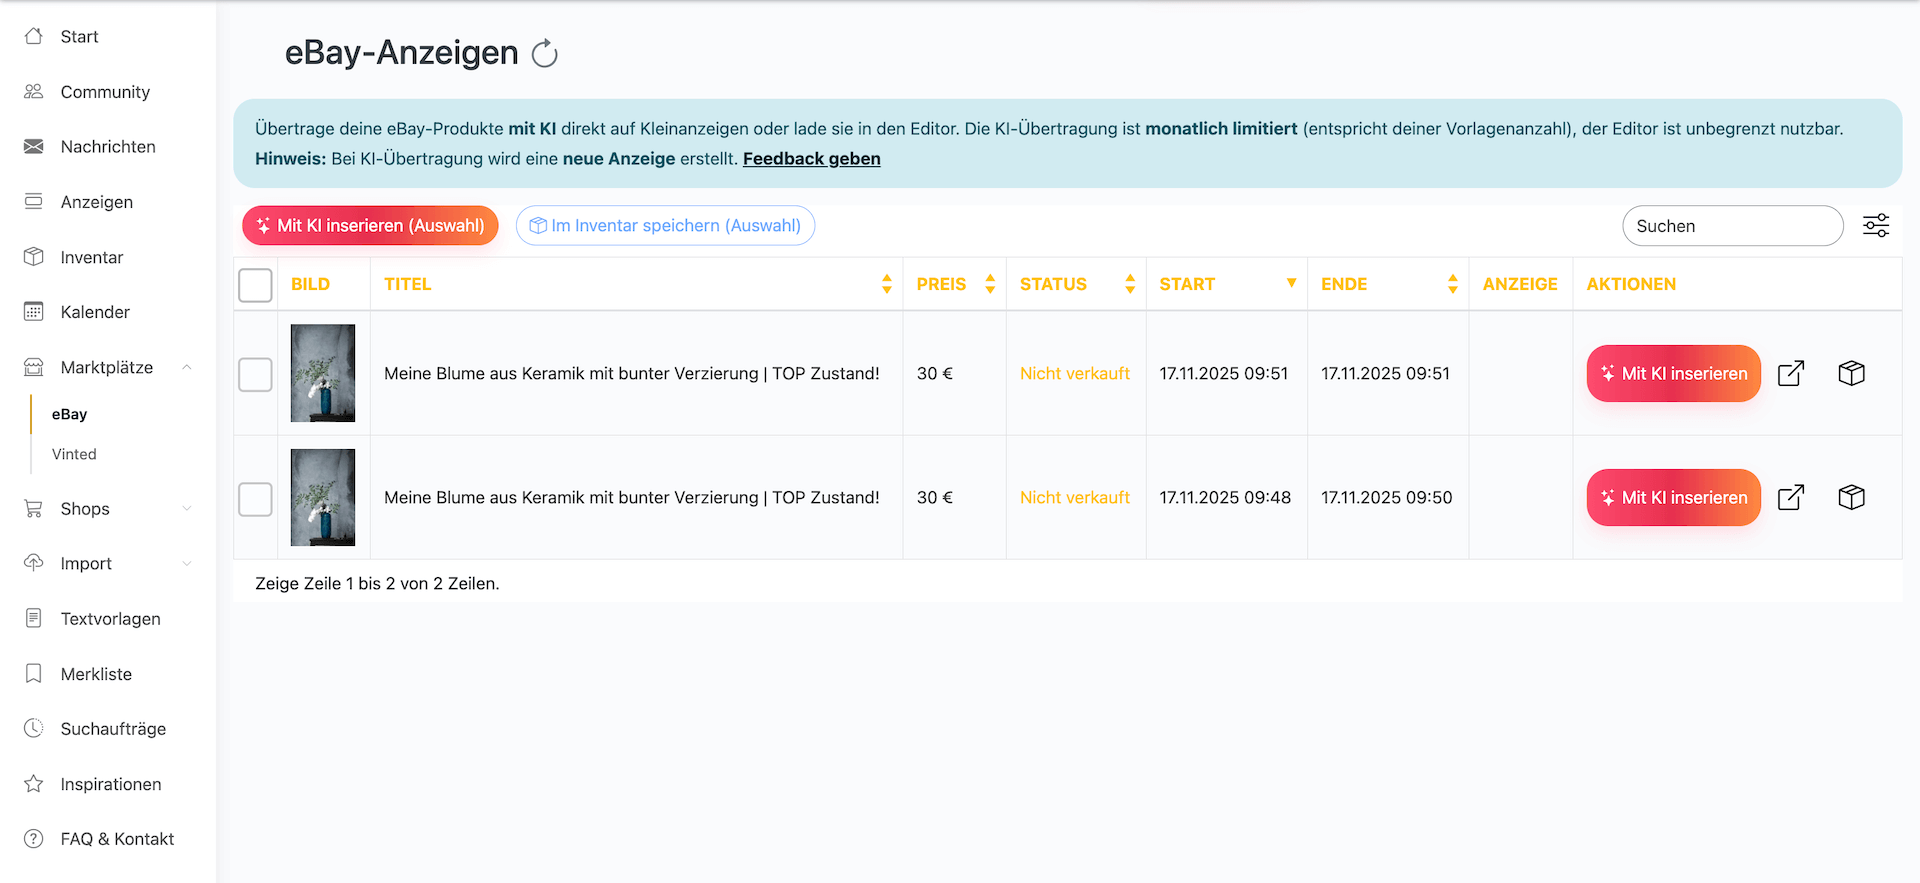Viewport: 1920px width, 883px height.
Task: Switch to Vinted marketplace submenu item
Action: [x=74, y=454]
